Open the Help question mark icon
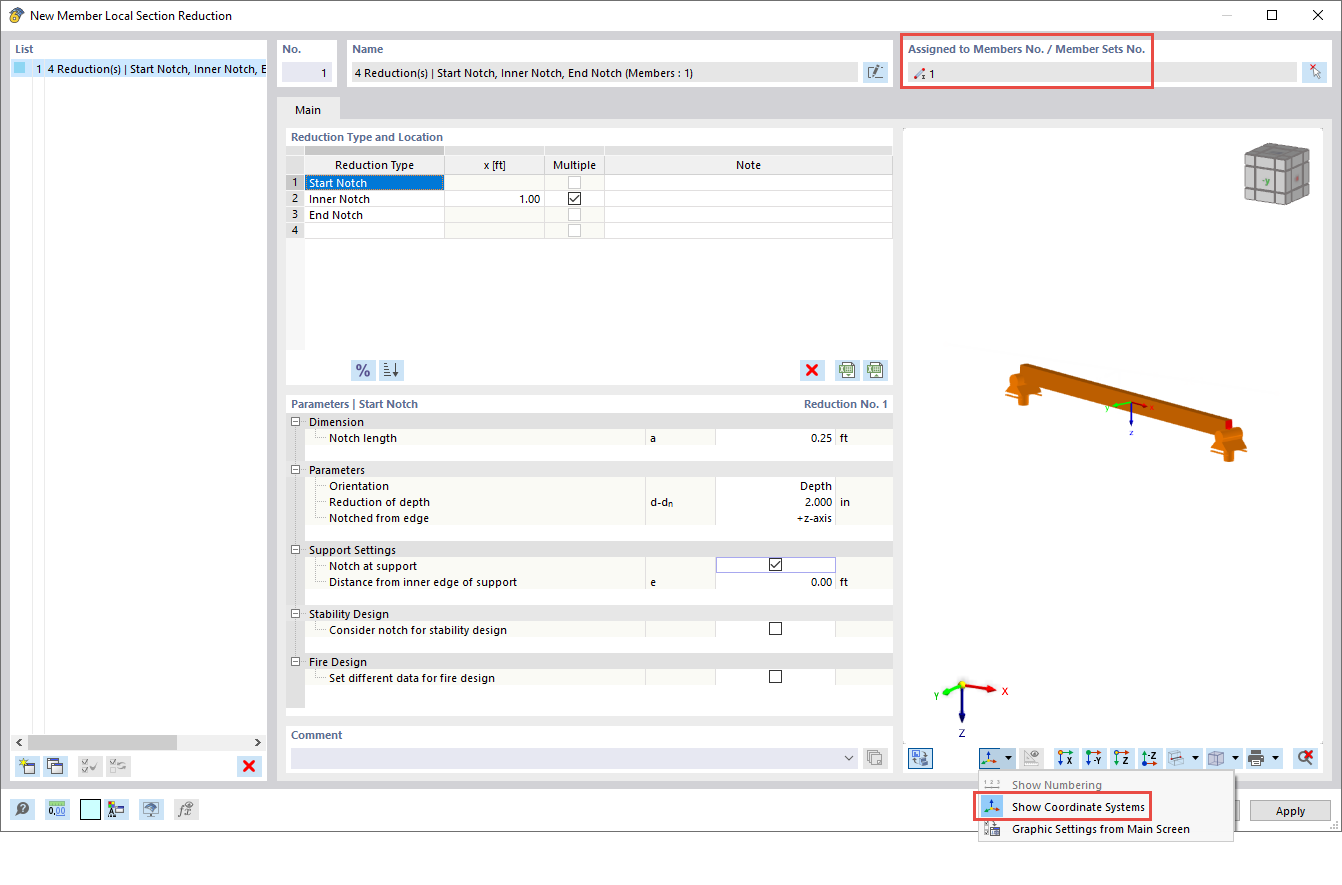 tap(22, 809)
